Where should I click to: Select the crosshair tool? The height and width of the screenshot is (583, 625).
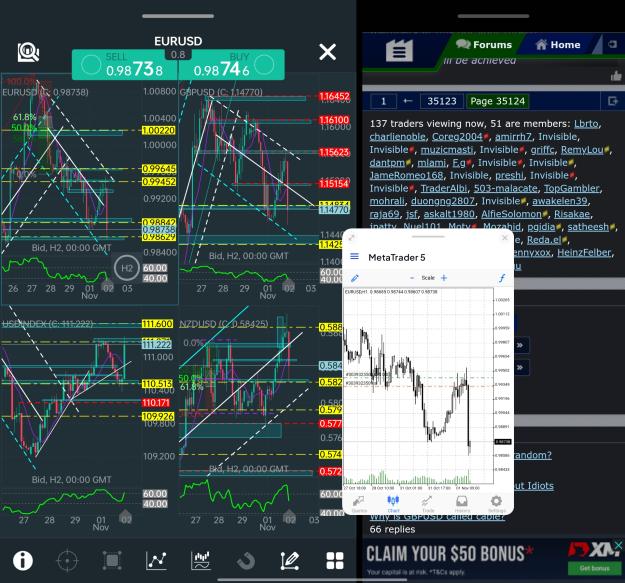point(67,560)
